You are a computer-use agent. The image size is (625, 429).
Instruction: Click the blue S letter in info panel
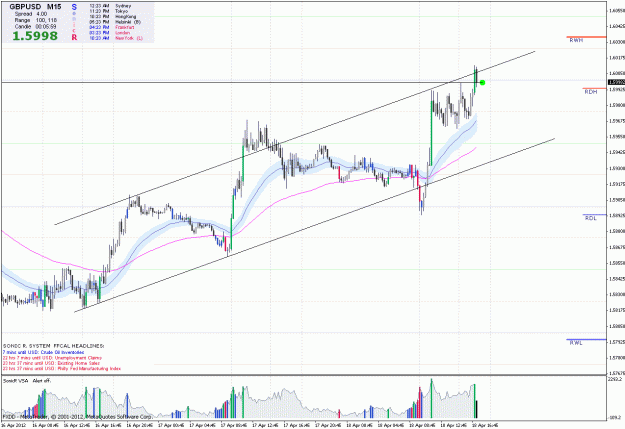click(x=74, y=7)
